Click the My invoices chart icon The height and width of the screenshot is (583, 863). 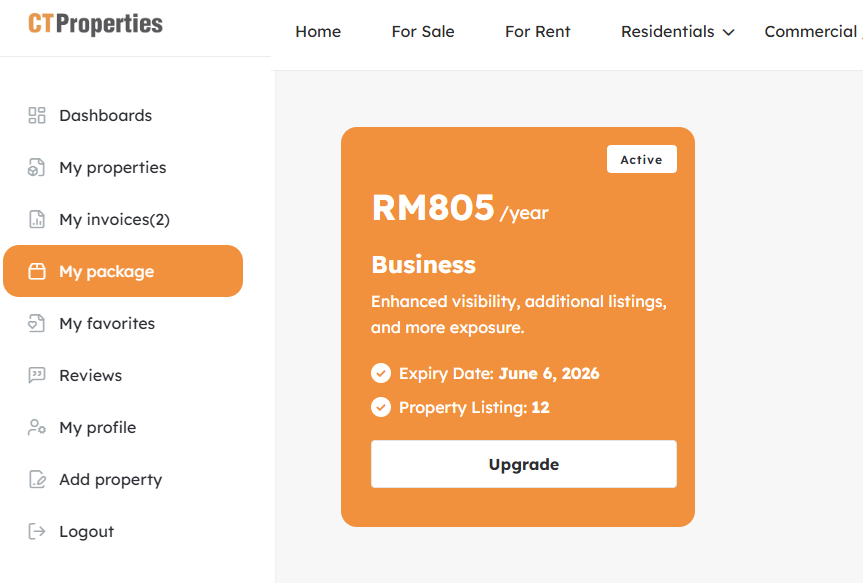(37, 219)
